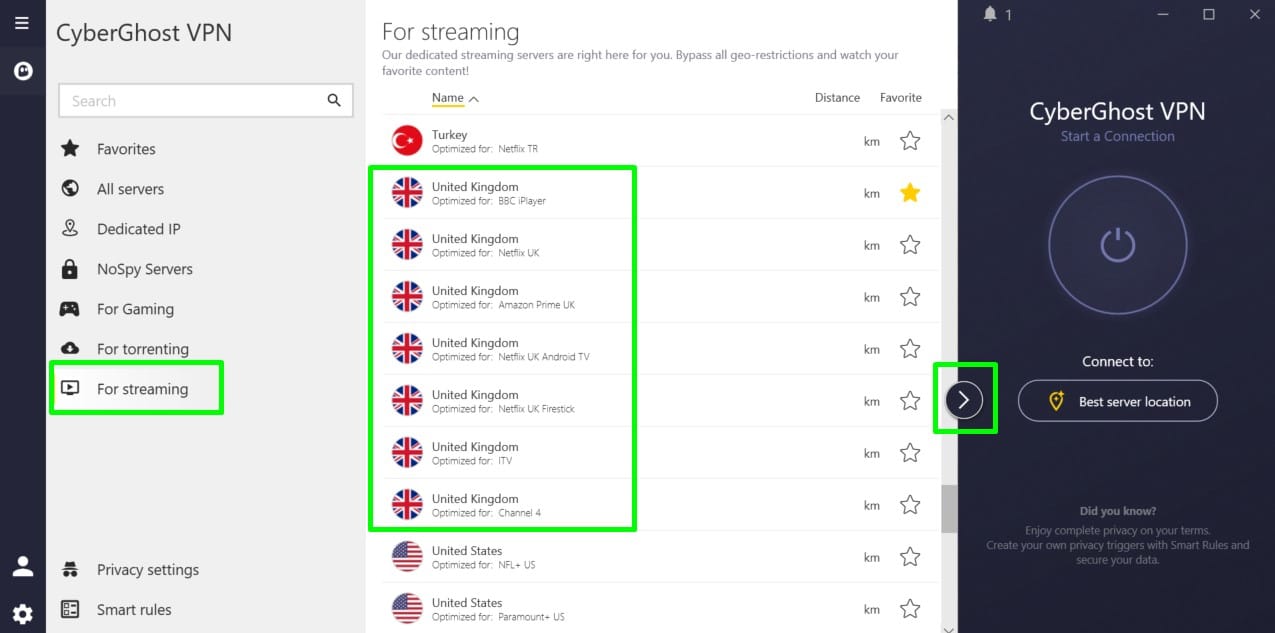This screenshot has height=633, width=1275.
Task: Click the search magnifier icon
Action: (x=334, y=100)
